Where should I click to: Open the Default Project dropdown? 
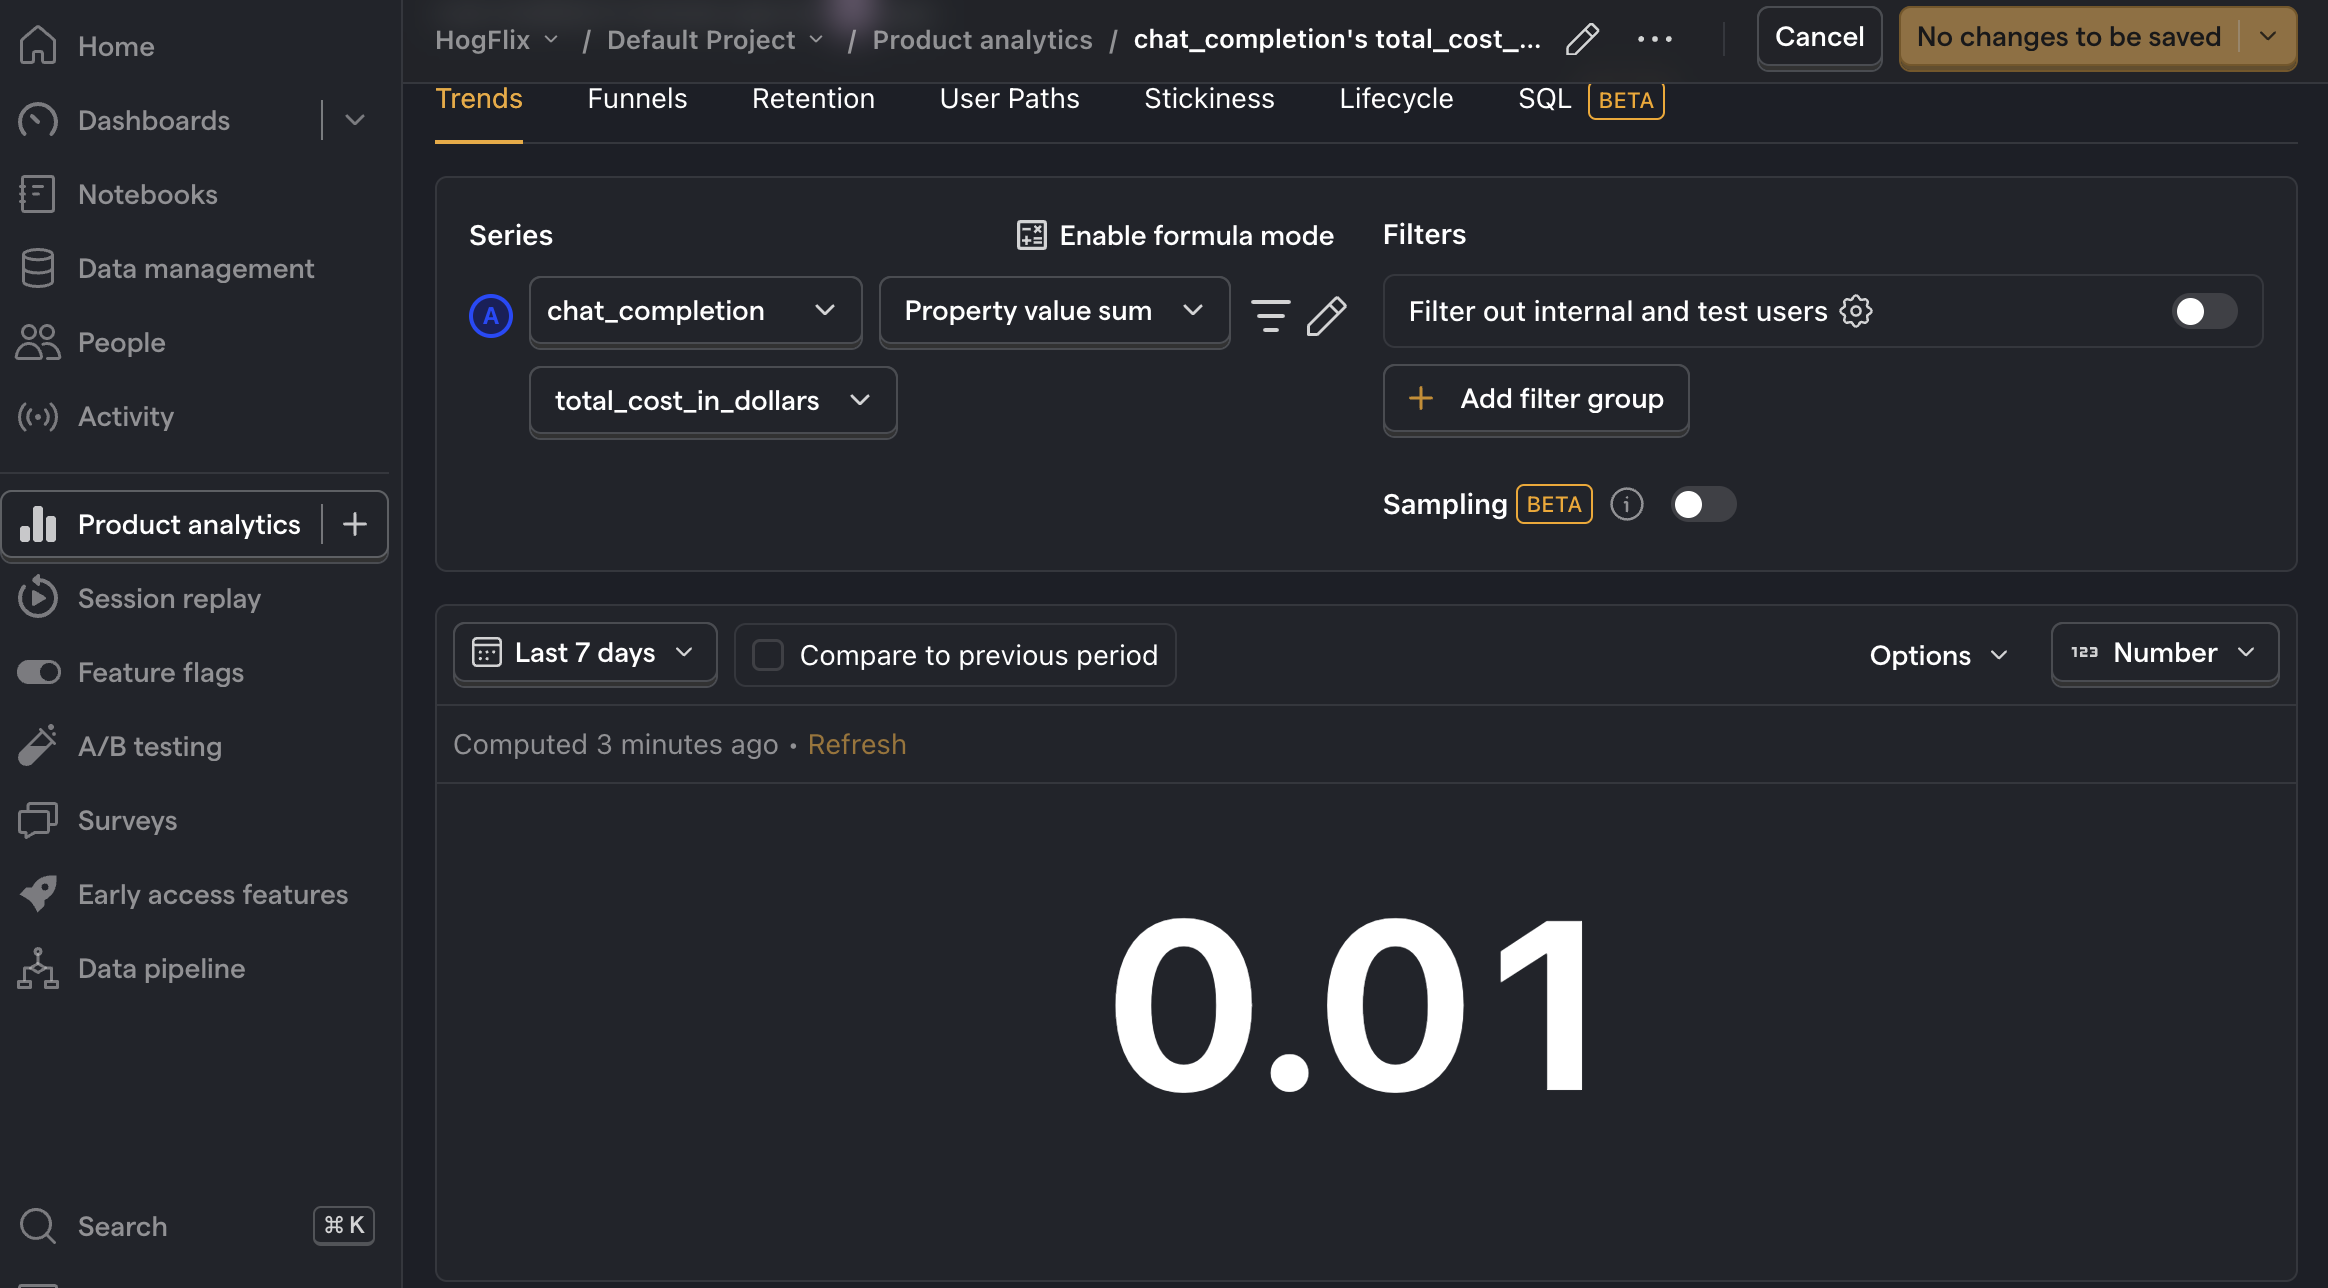pyautogui.click(x=715, y=40)
